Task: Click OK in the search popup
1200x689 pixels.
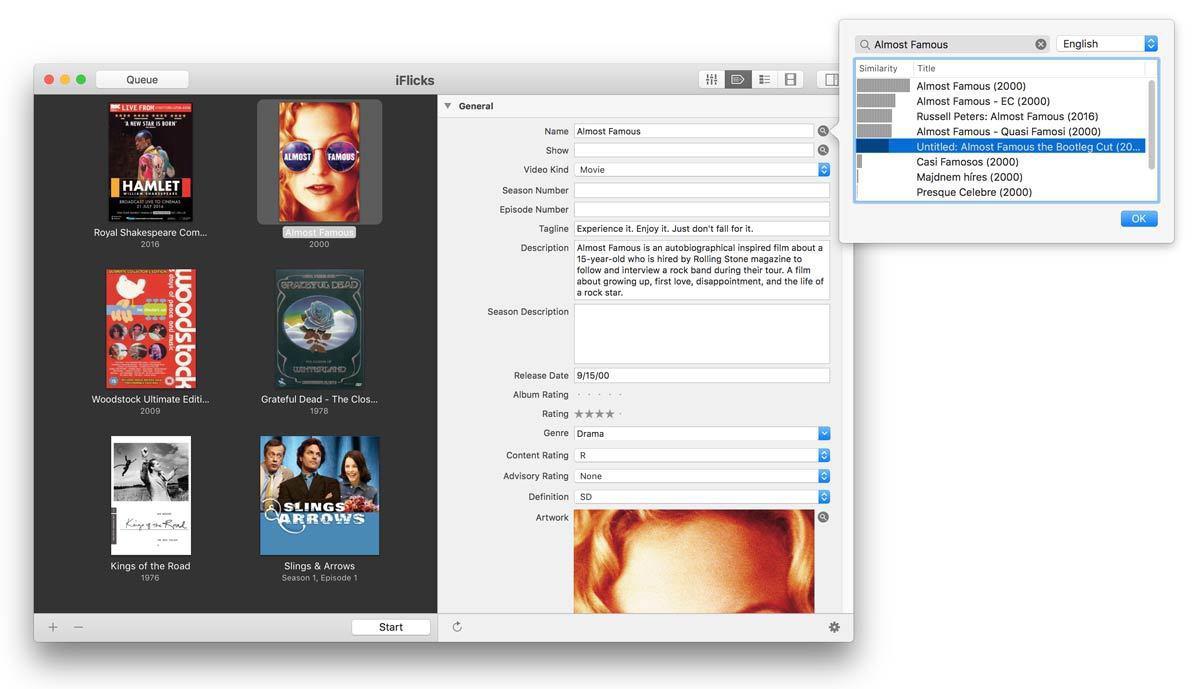Action: point(1139,218)
